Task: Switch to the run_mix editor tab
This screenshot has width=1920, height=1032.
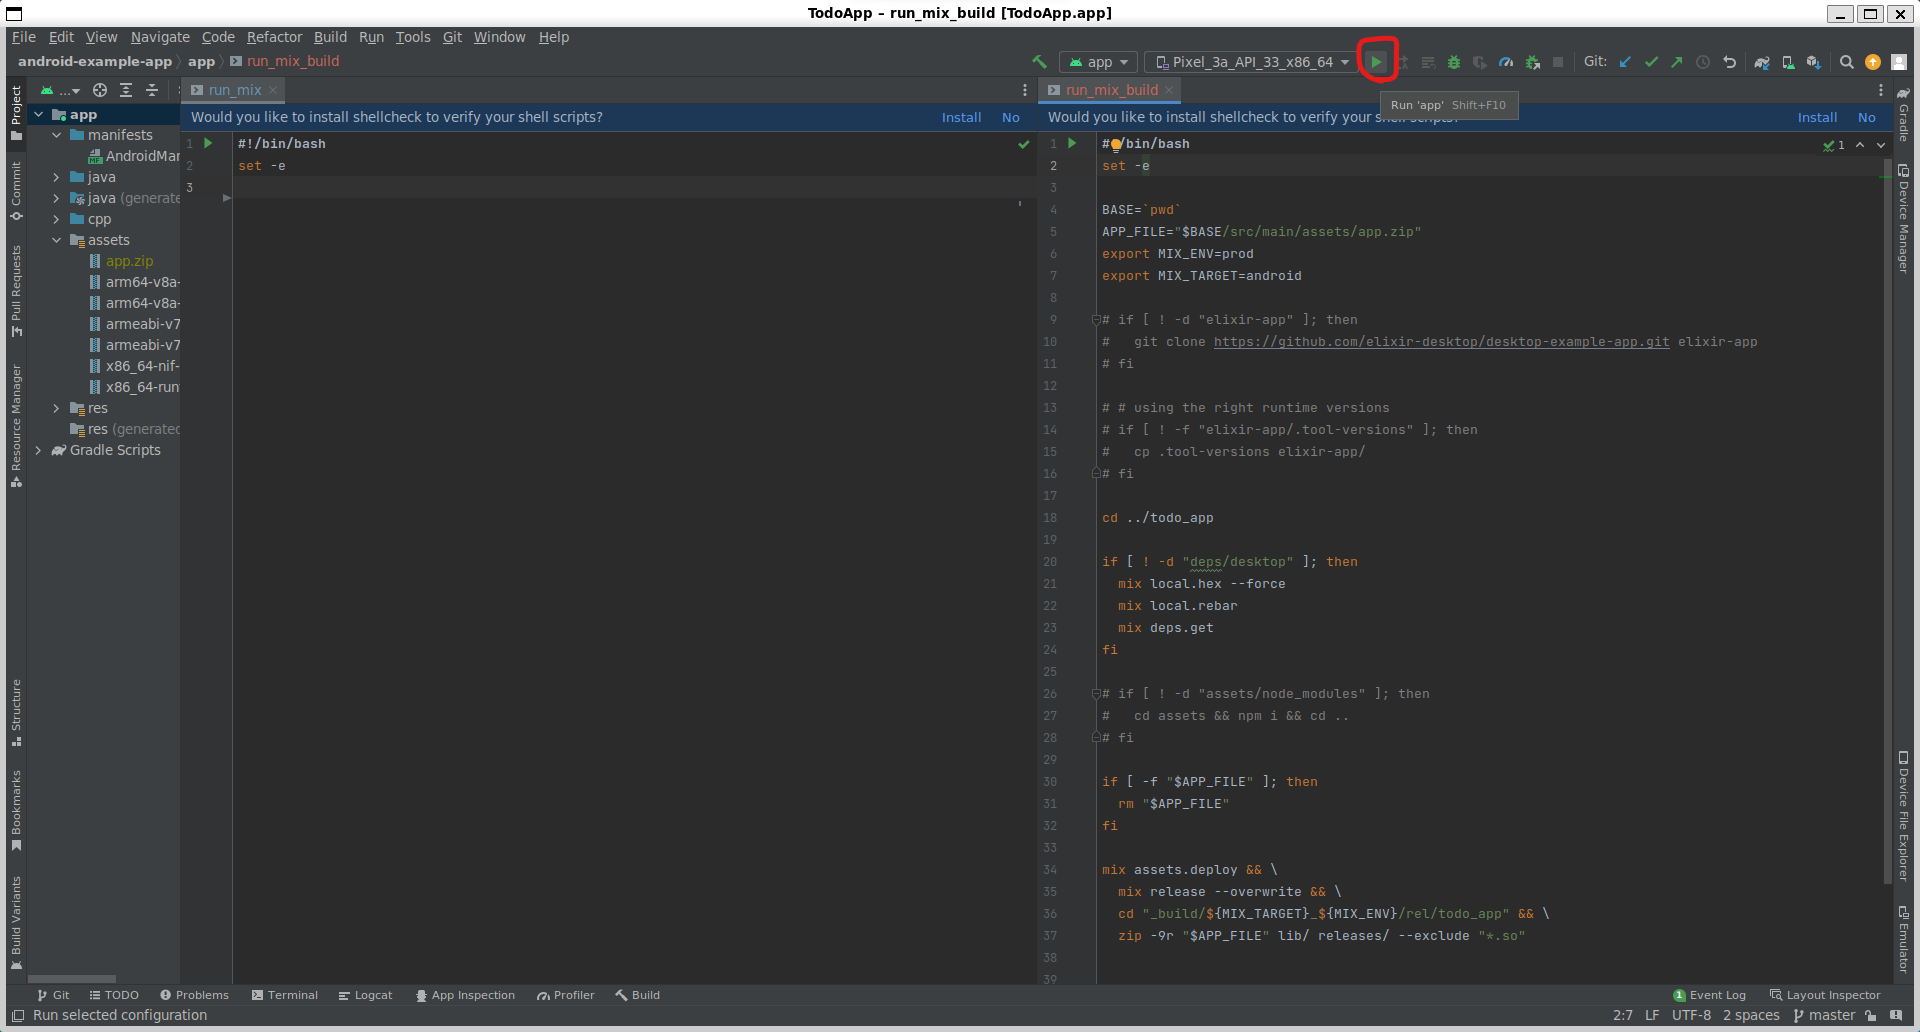Action: tap(234, 90)
